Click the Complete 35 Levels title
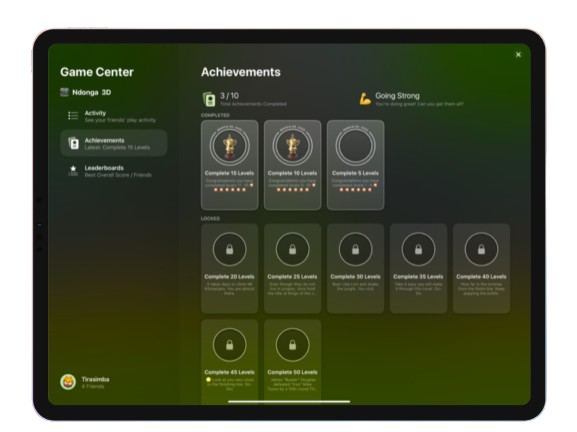Screen dimensions: 577x432 tap(418, 277)
